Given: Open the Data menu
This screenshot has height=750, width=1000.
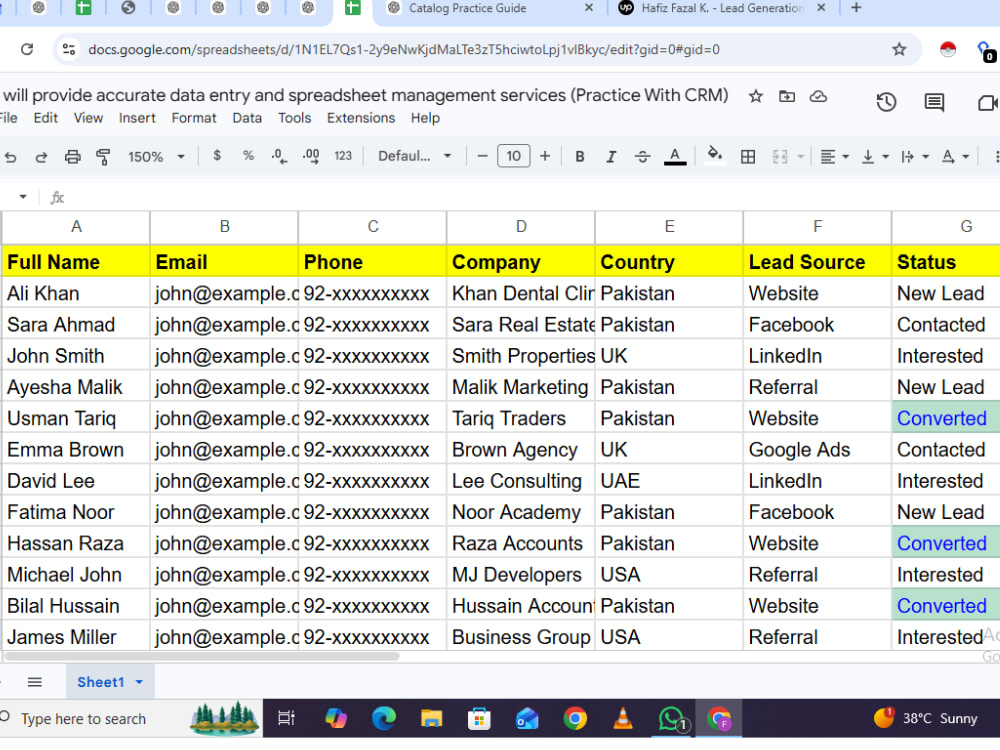Looking at the screenshot, I should [x=247, y=118].
